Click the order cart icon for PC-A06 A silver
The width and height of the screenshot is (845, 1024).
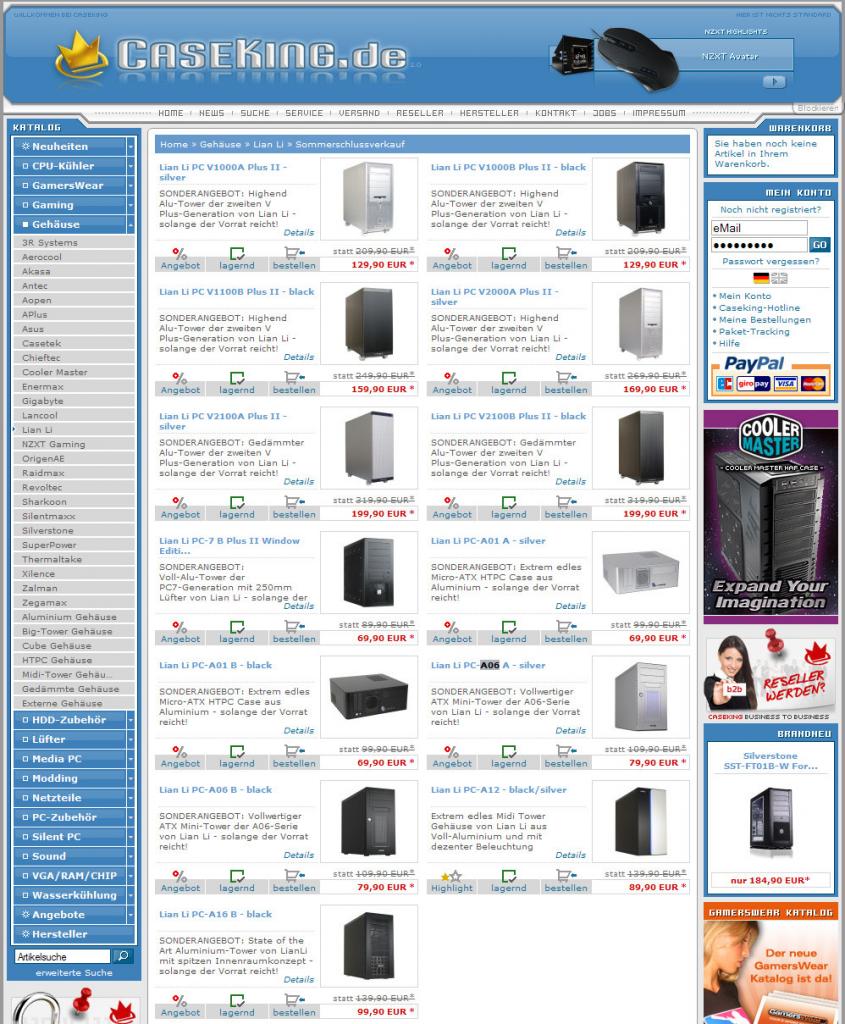tap(566, 751)
